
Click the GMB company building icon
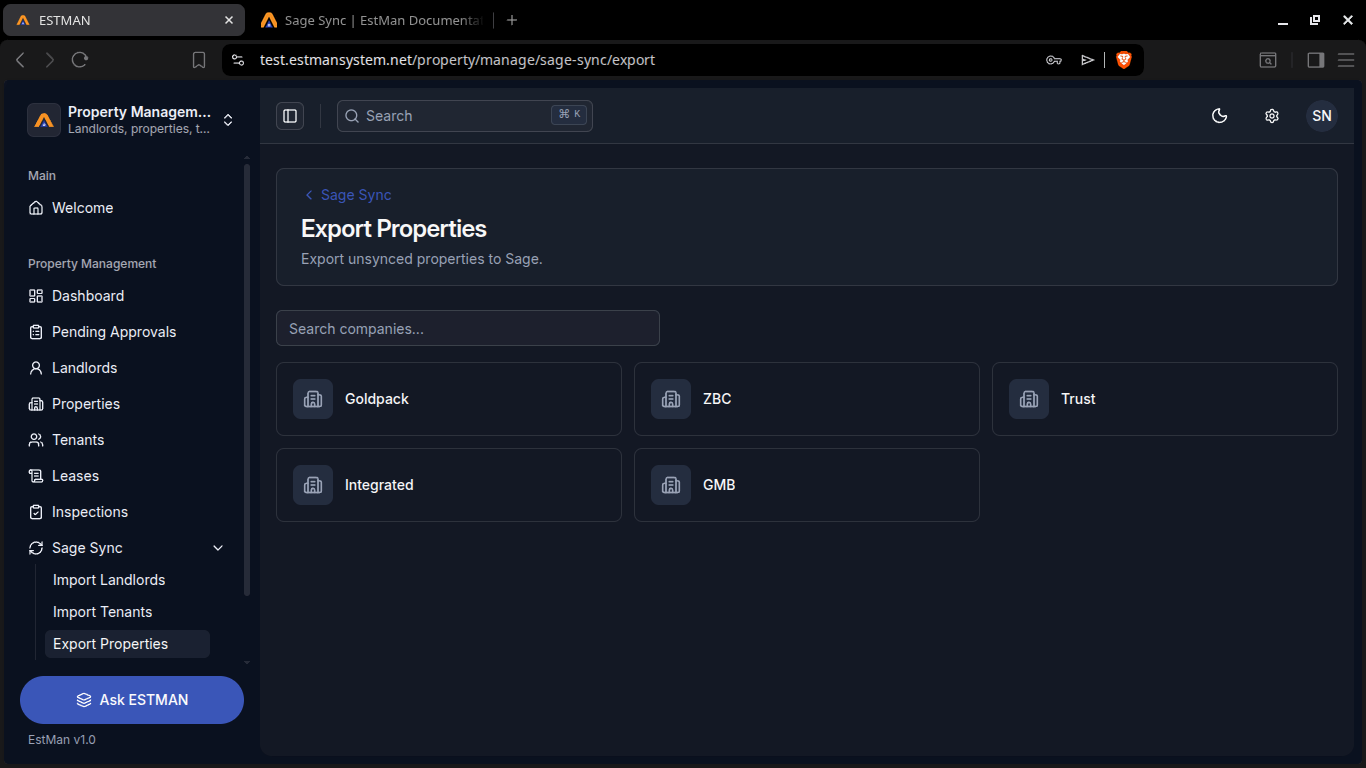click(671, 485)
